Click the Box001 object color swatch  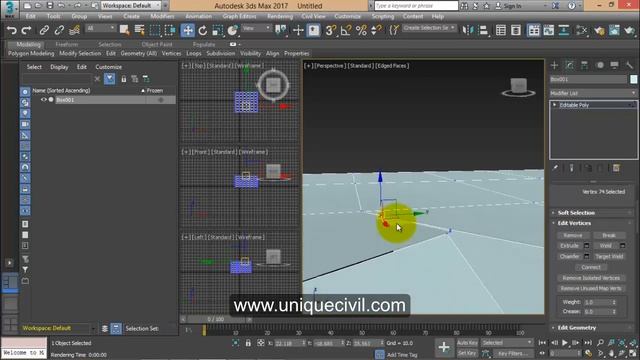pyautogui.click(x=633, y=80)
